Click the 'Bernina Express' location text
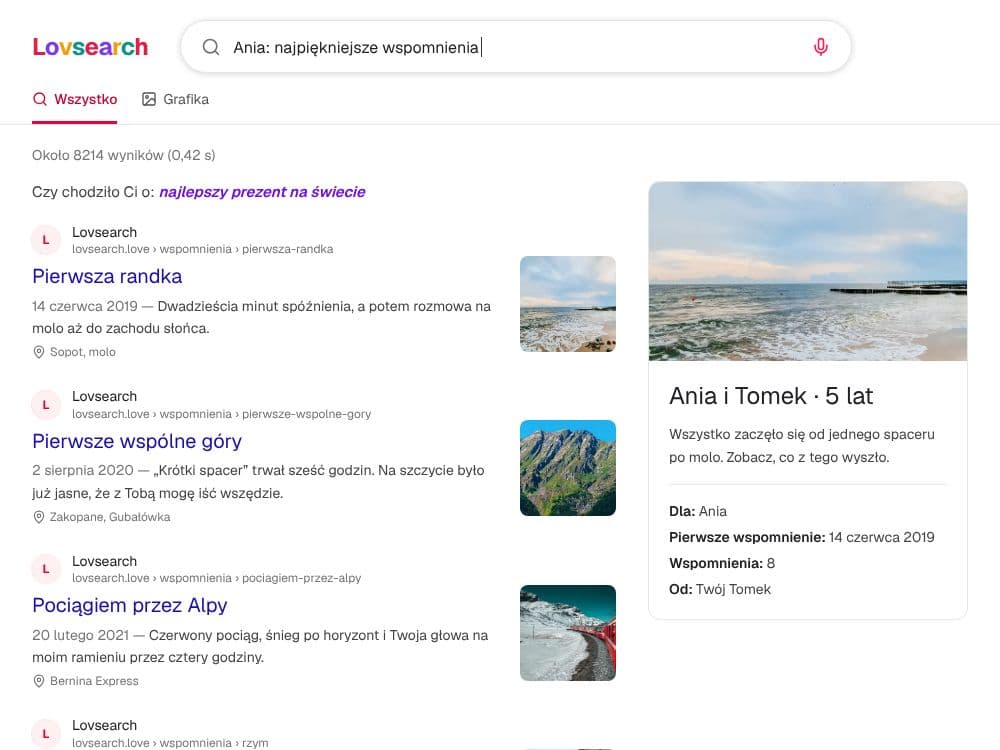 coord(94,681)
